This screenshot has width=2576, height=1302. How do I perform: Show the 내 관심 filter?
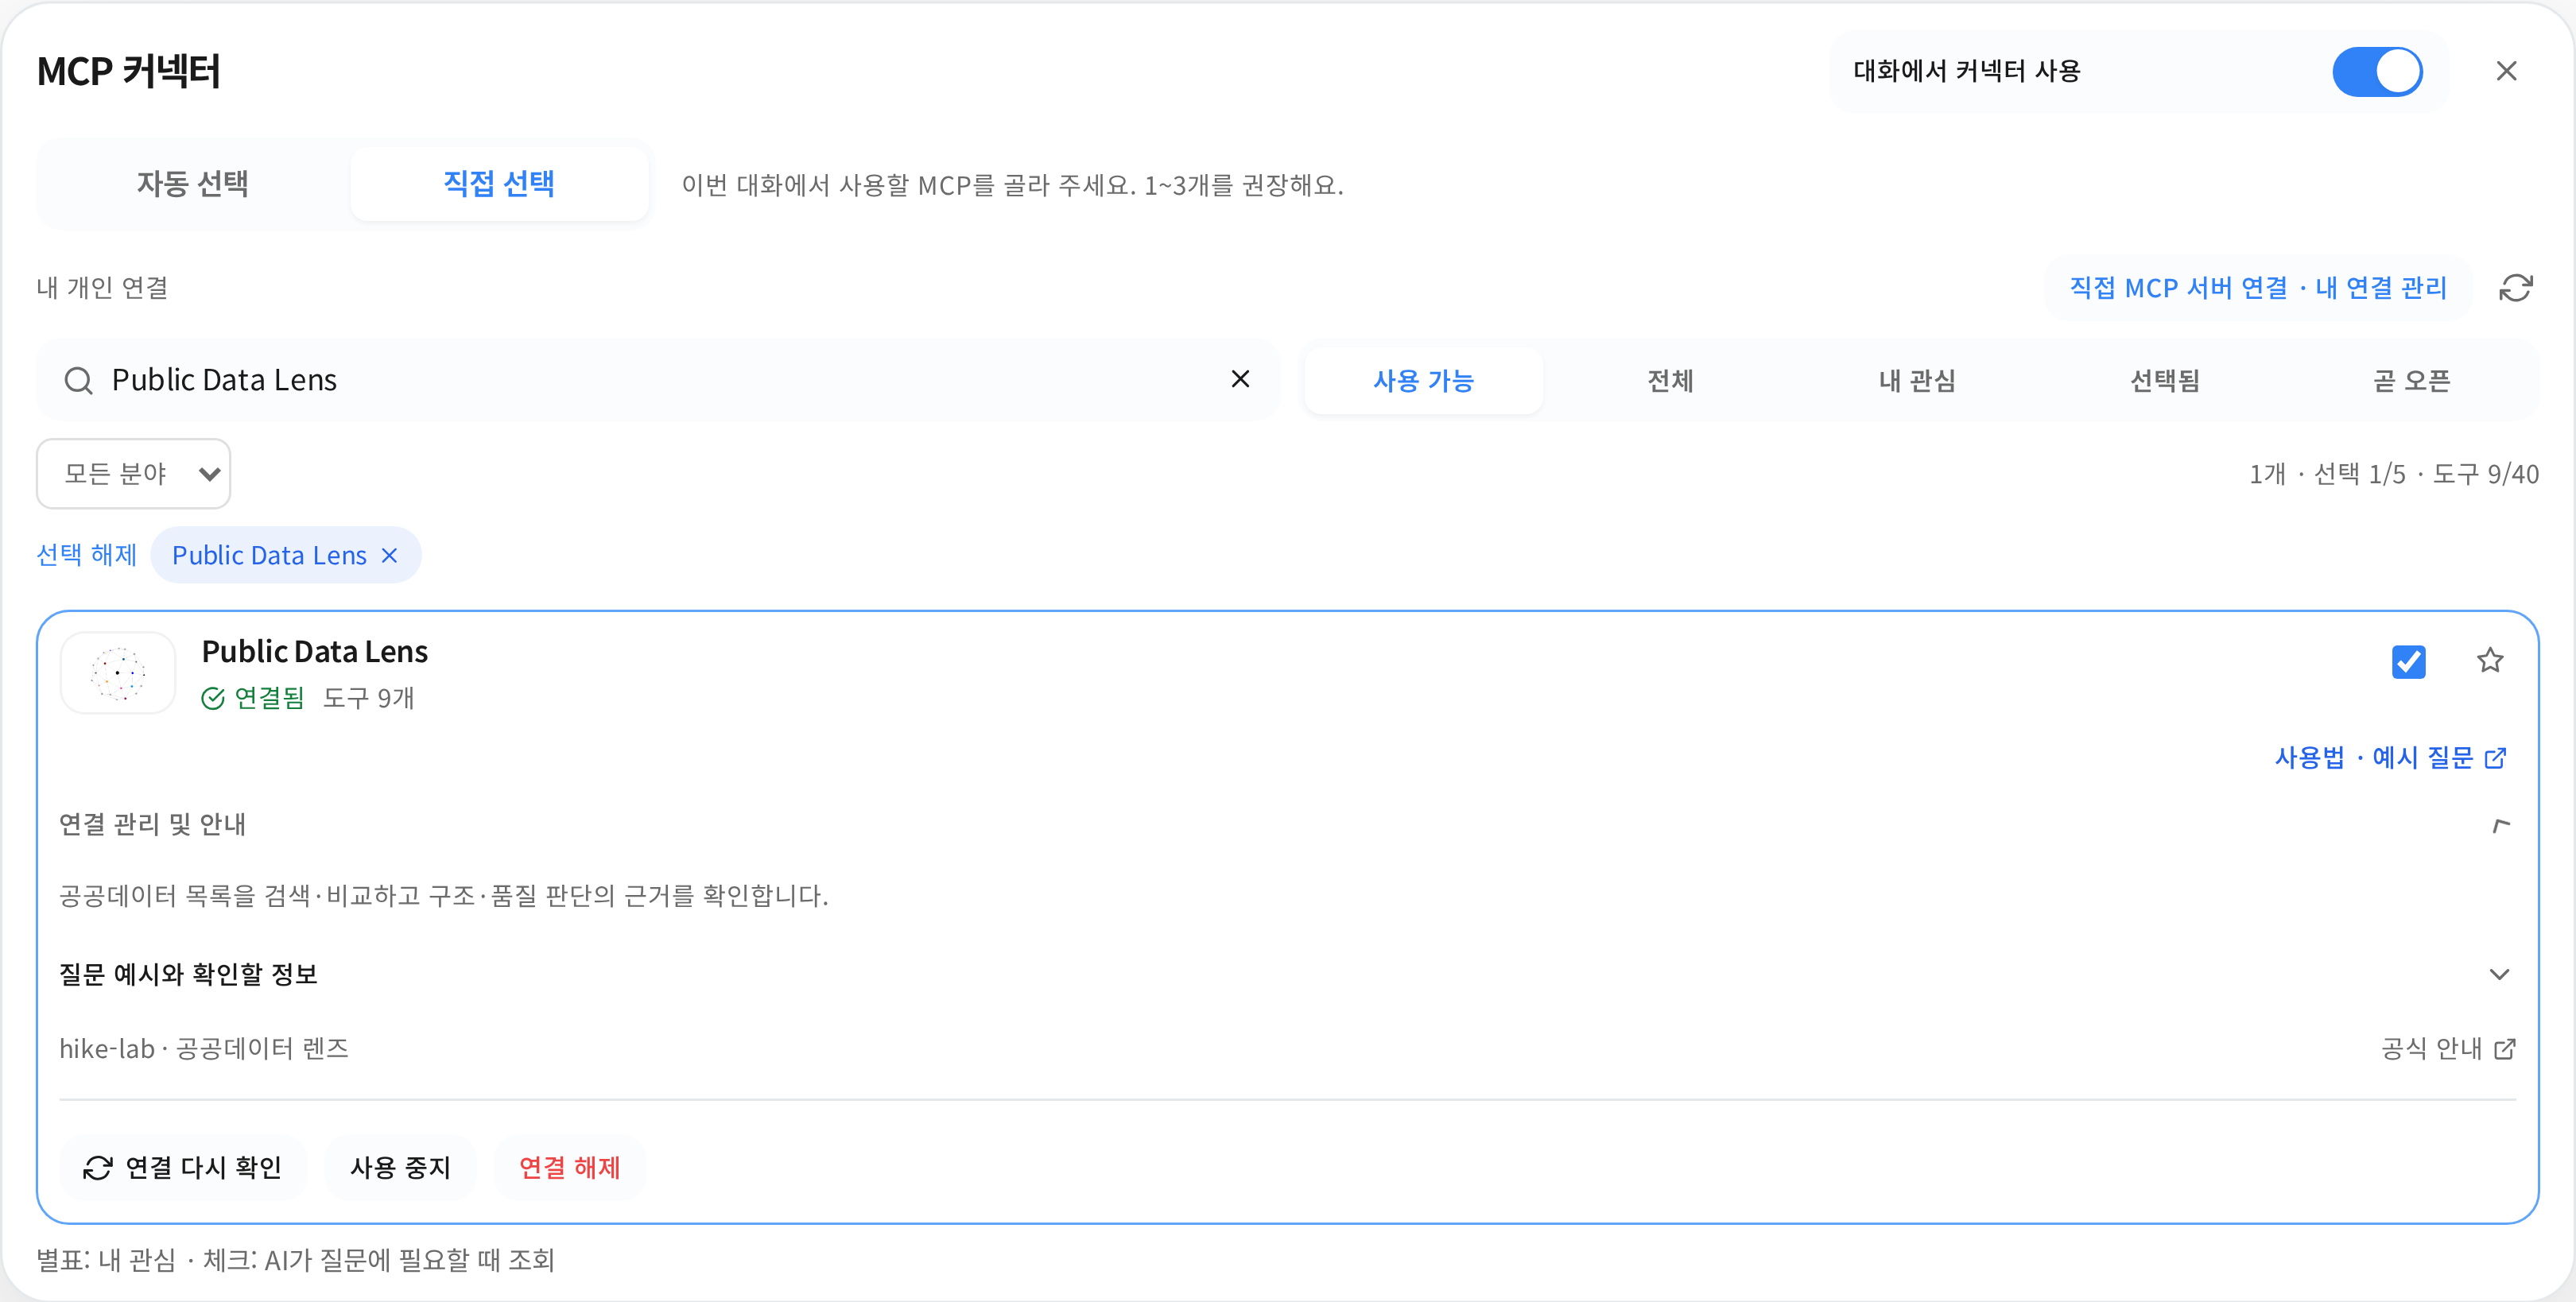tap(1917, 381)
